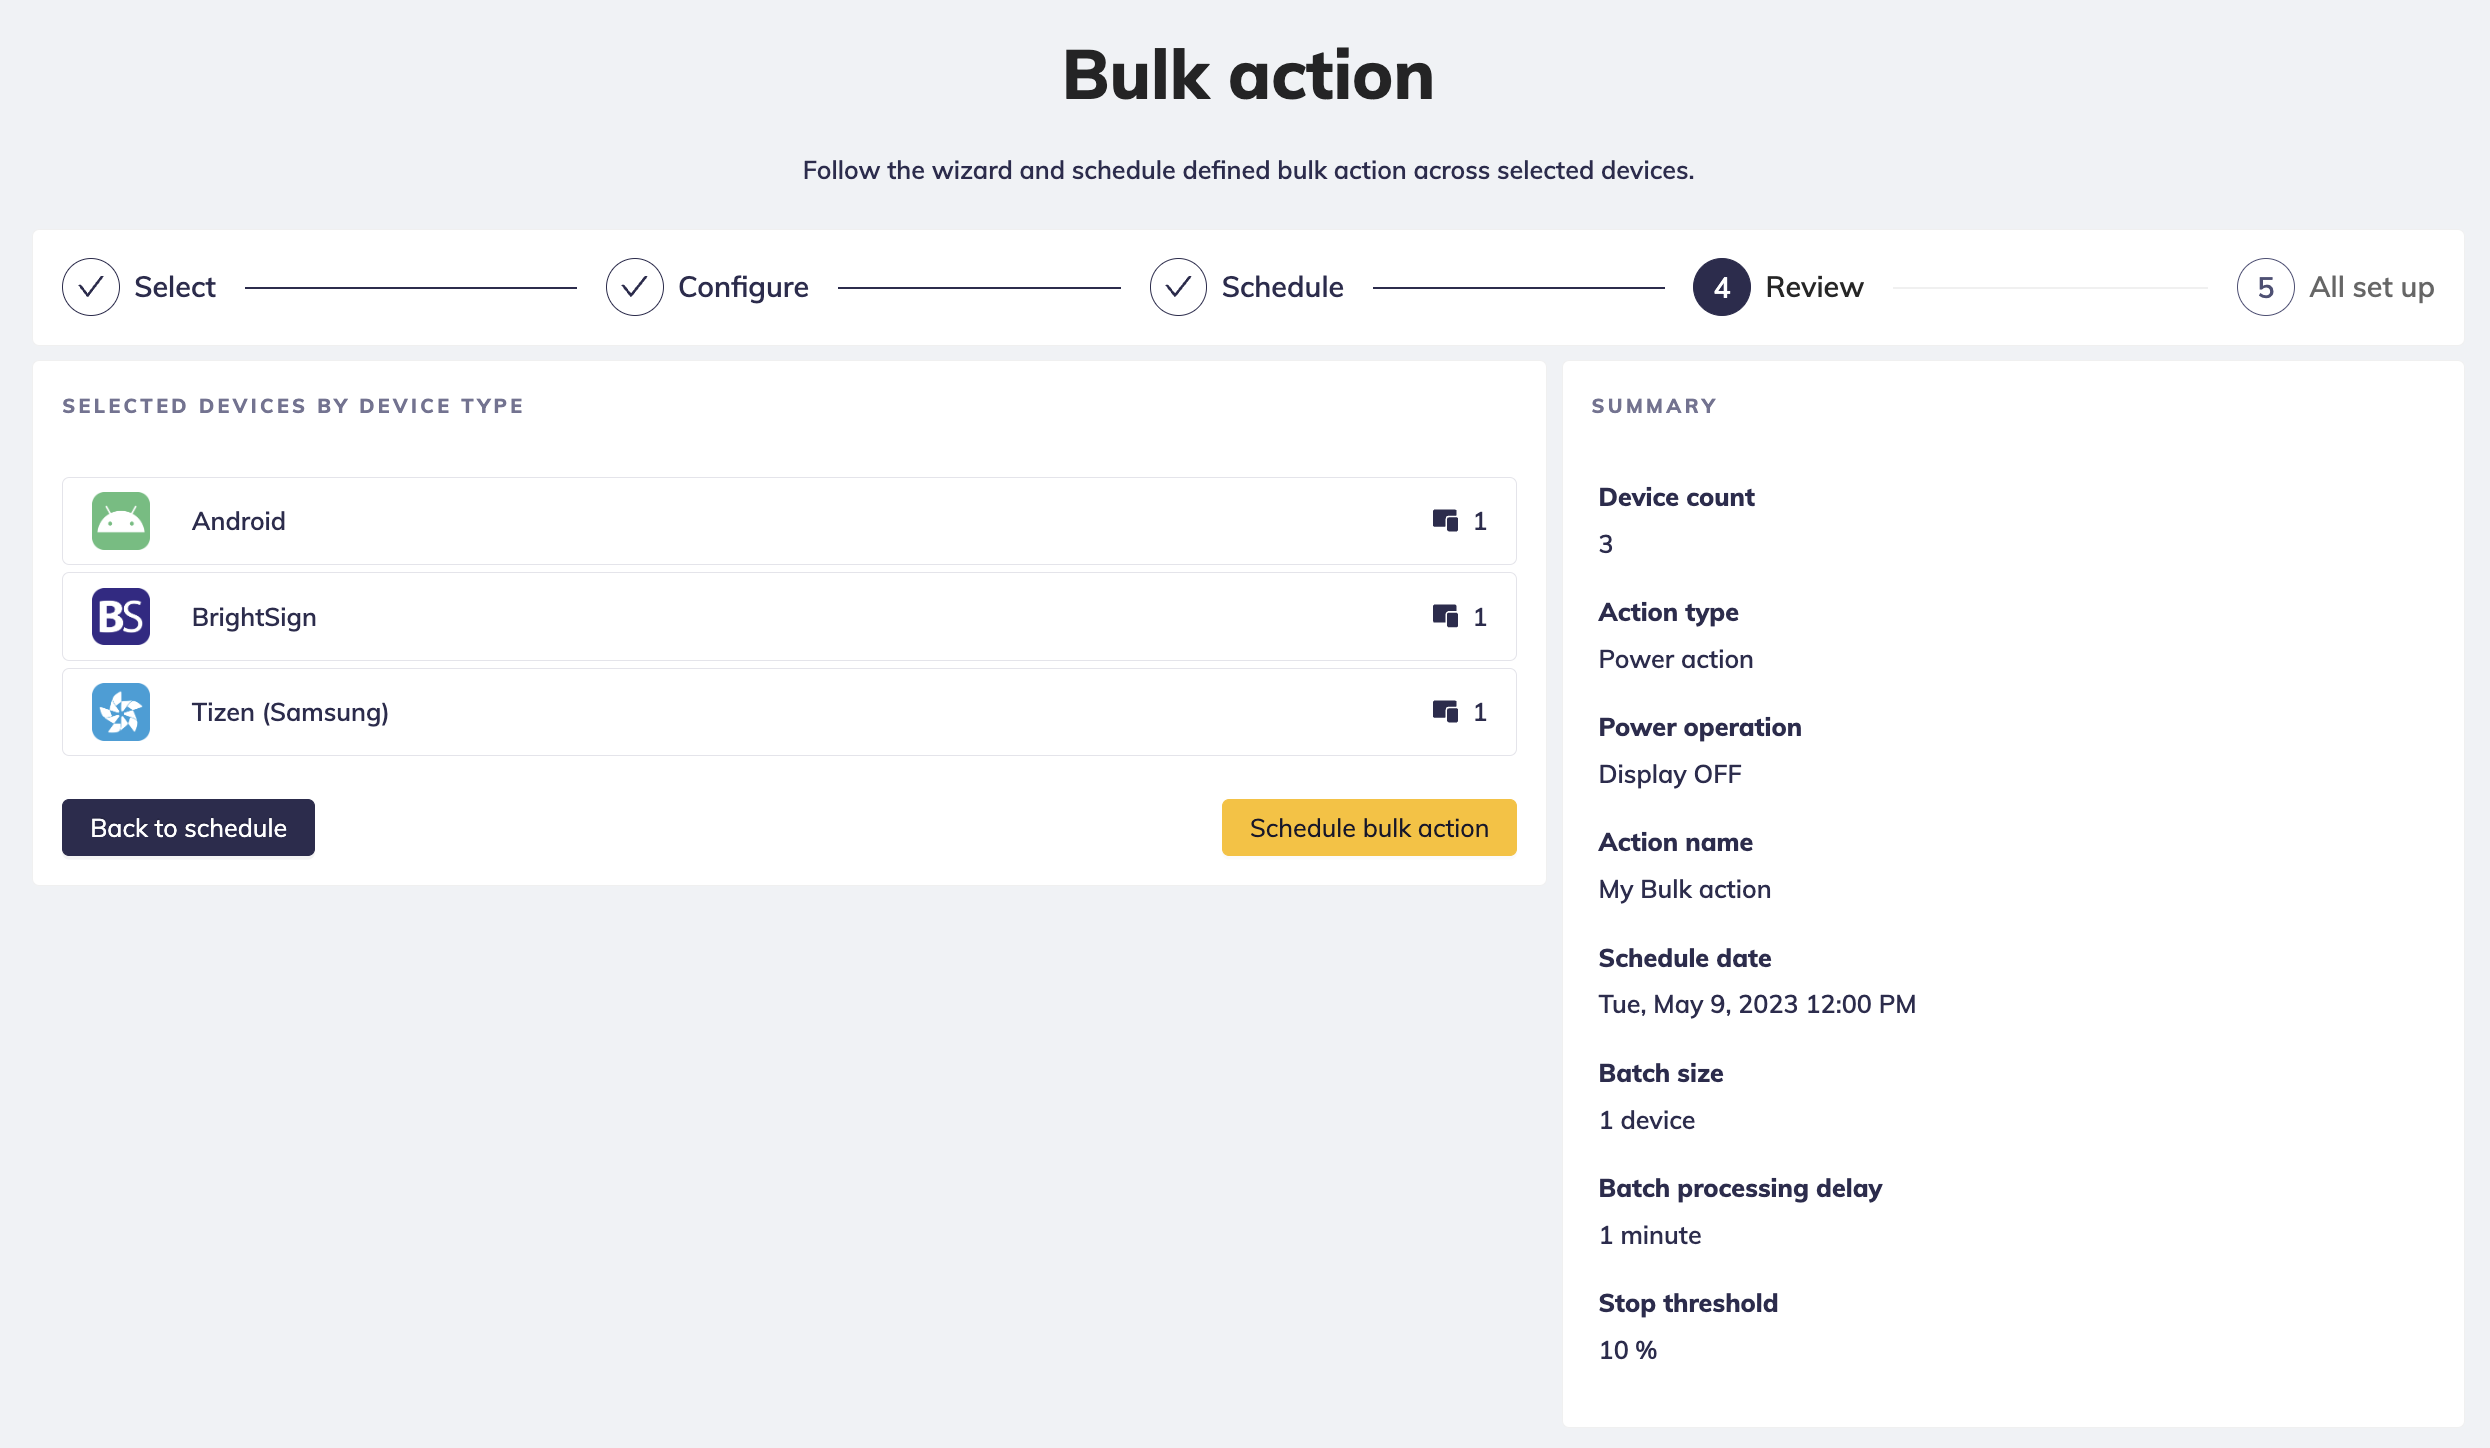This screenshot has width=2490, height=1448.
Task: Click the device count icon in Android row
Action: [x=1445, y=521]
